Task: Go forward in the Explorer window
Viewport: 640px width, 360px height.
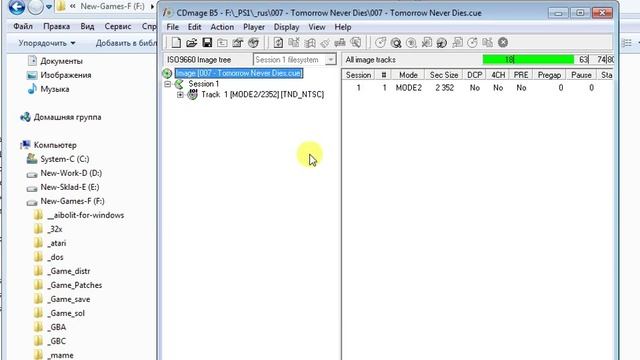Action: point(36,7)
